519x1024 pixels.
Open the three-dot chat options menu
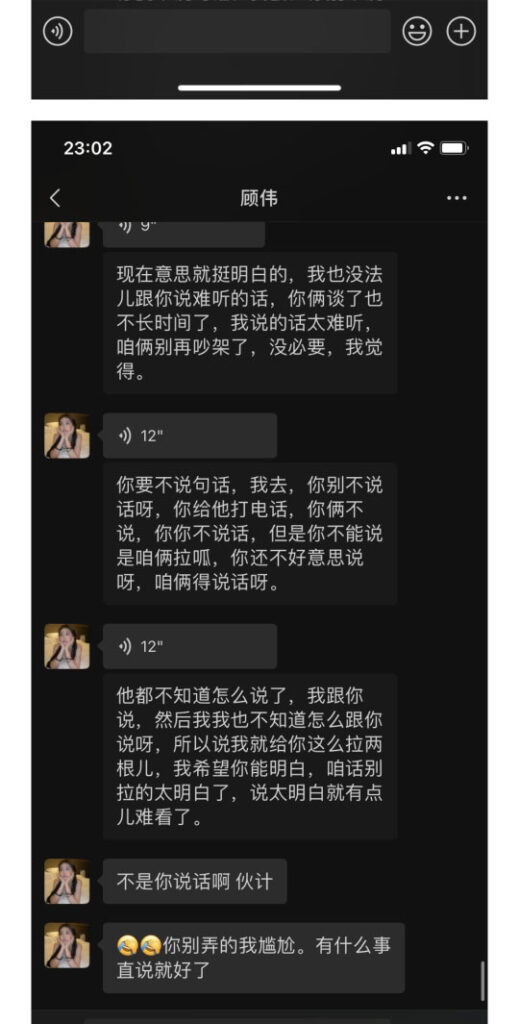pos(456,199)
